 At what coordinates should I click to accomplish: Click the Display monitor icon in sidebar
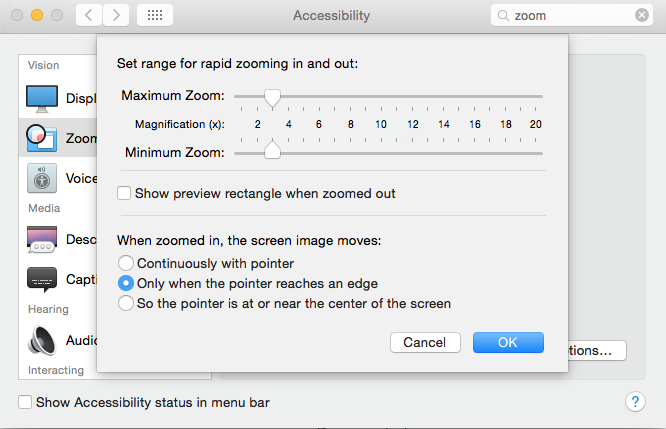(42, 98)
